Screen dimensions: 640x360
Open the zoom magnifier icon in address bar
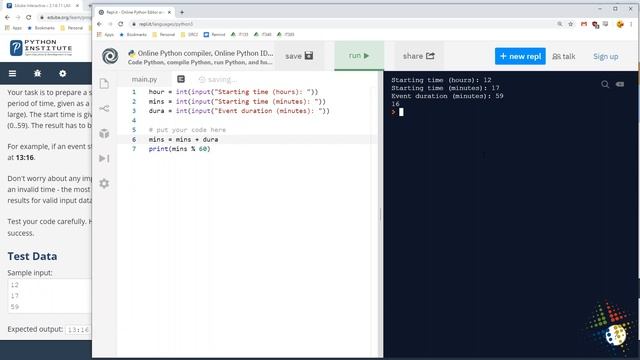pos(560,24)
